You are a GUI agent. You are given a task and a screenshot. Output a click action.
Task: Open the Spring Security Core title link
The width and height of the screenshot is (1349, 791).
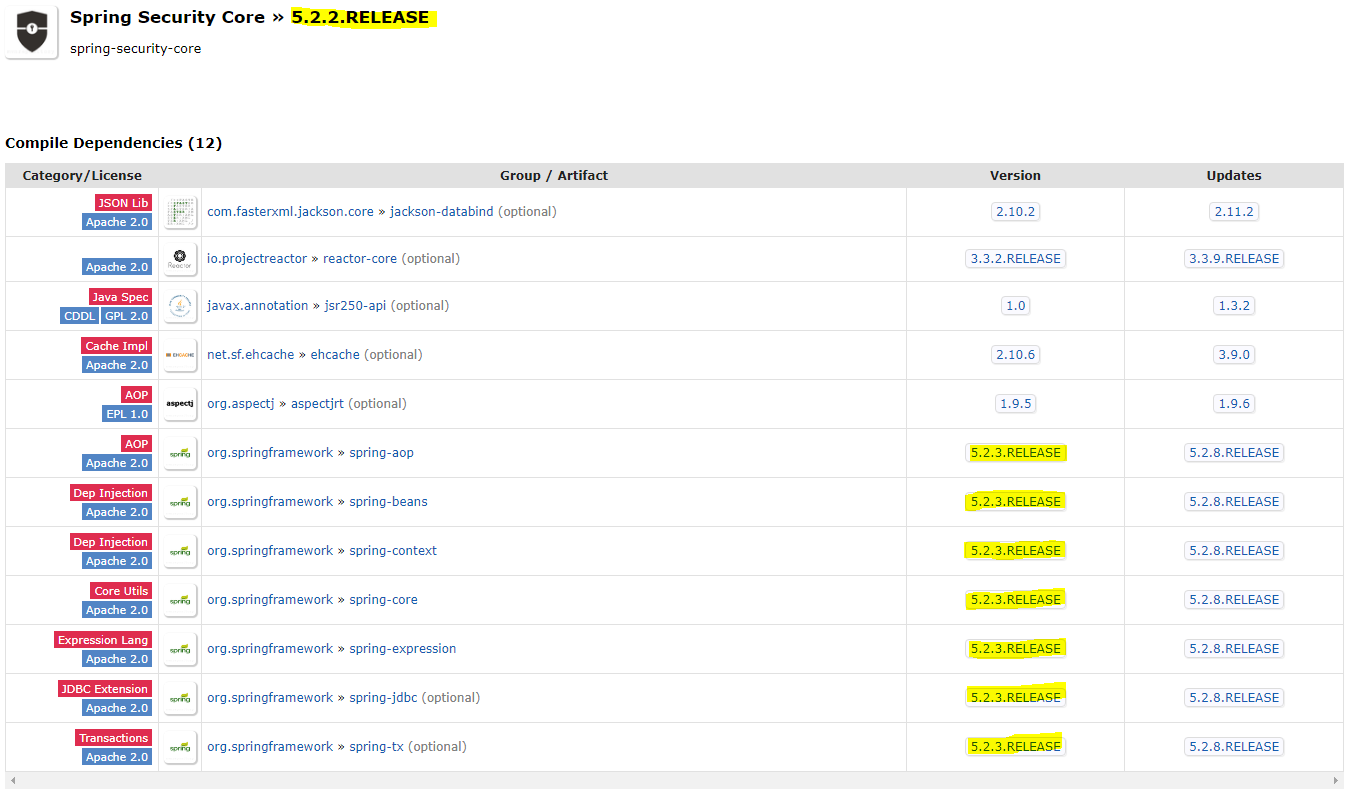pos(167,17)
